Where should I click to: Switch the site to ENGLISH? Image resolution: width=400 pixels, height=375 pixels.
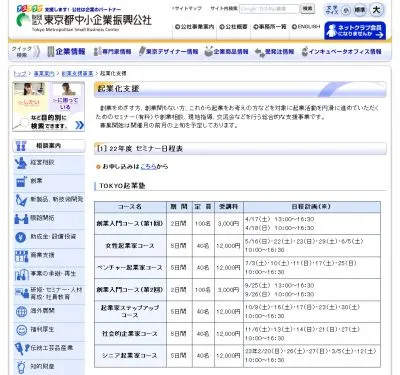(306, 27)
